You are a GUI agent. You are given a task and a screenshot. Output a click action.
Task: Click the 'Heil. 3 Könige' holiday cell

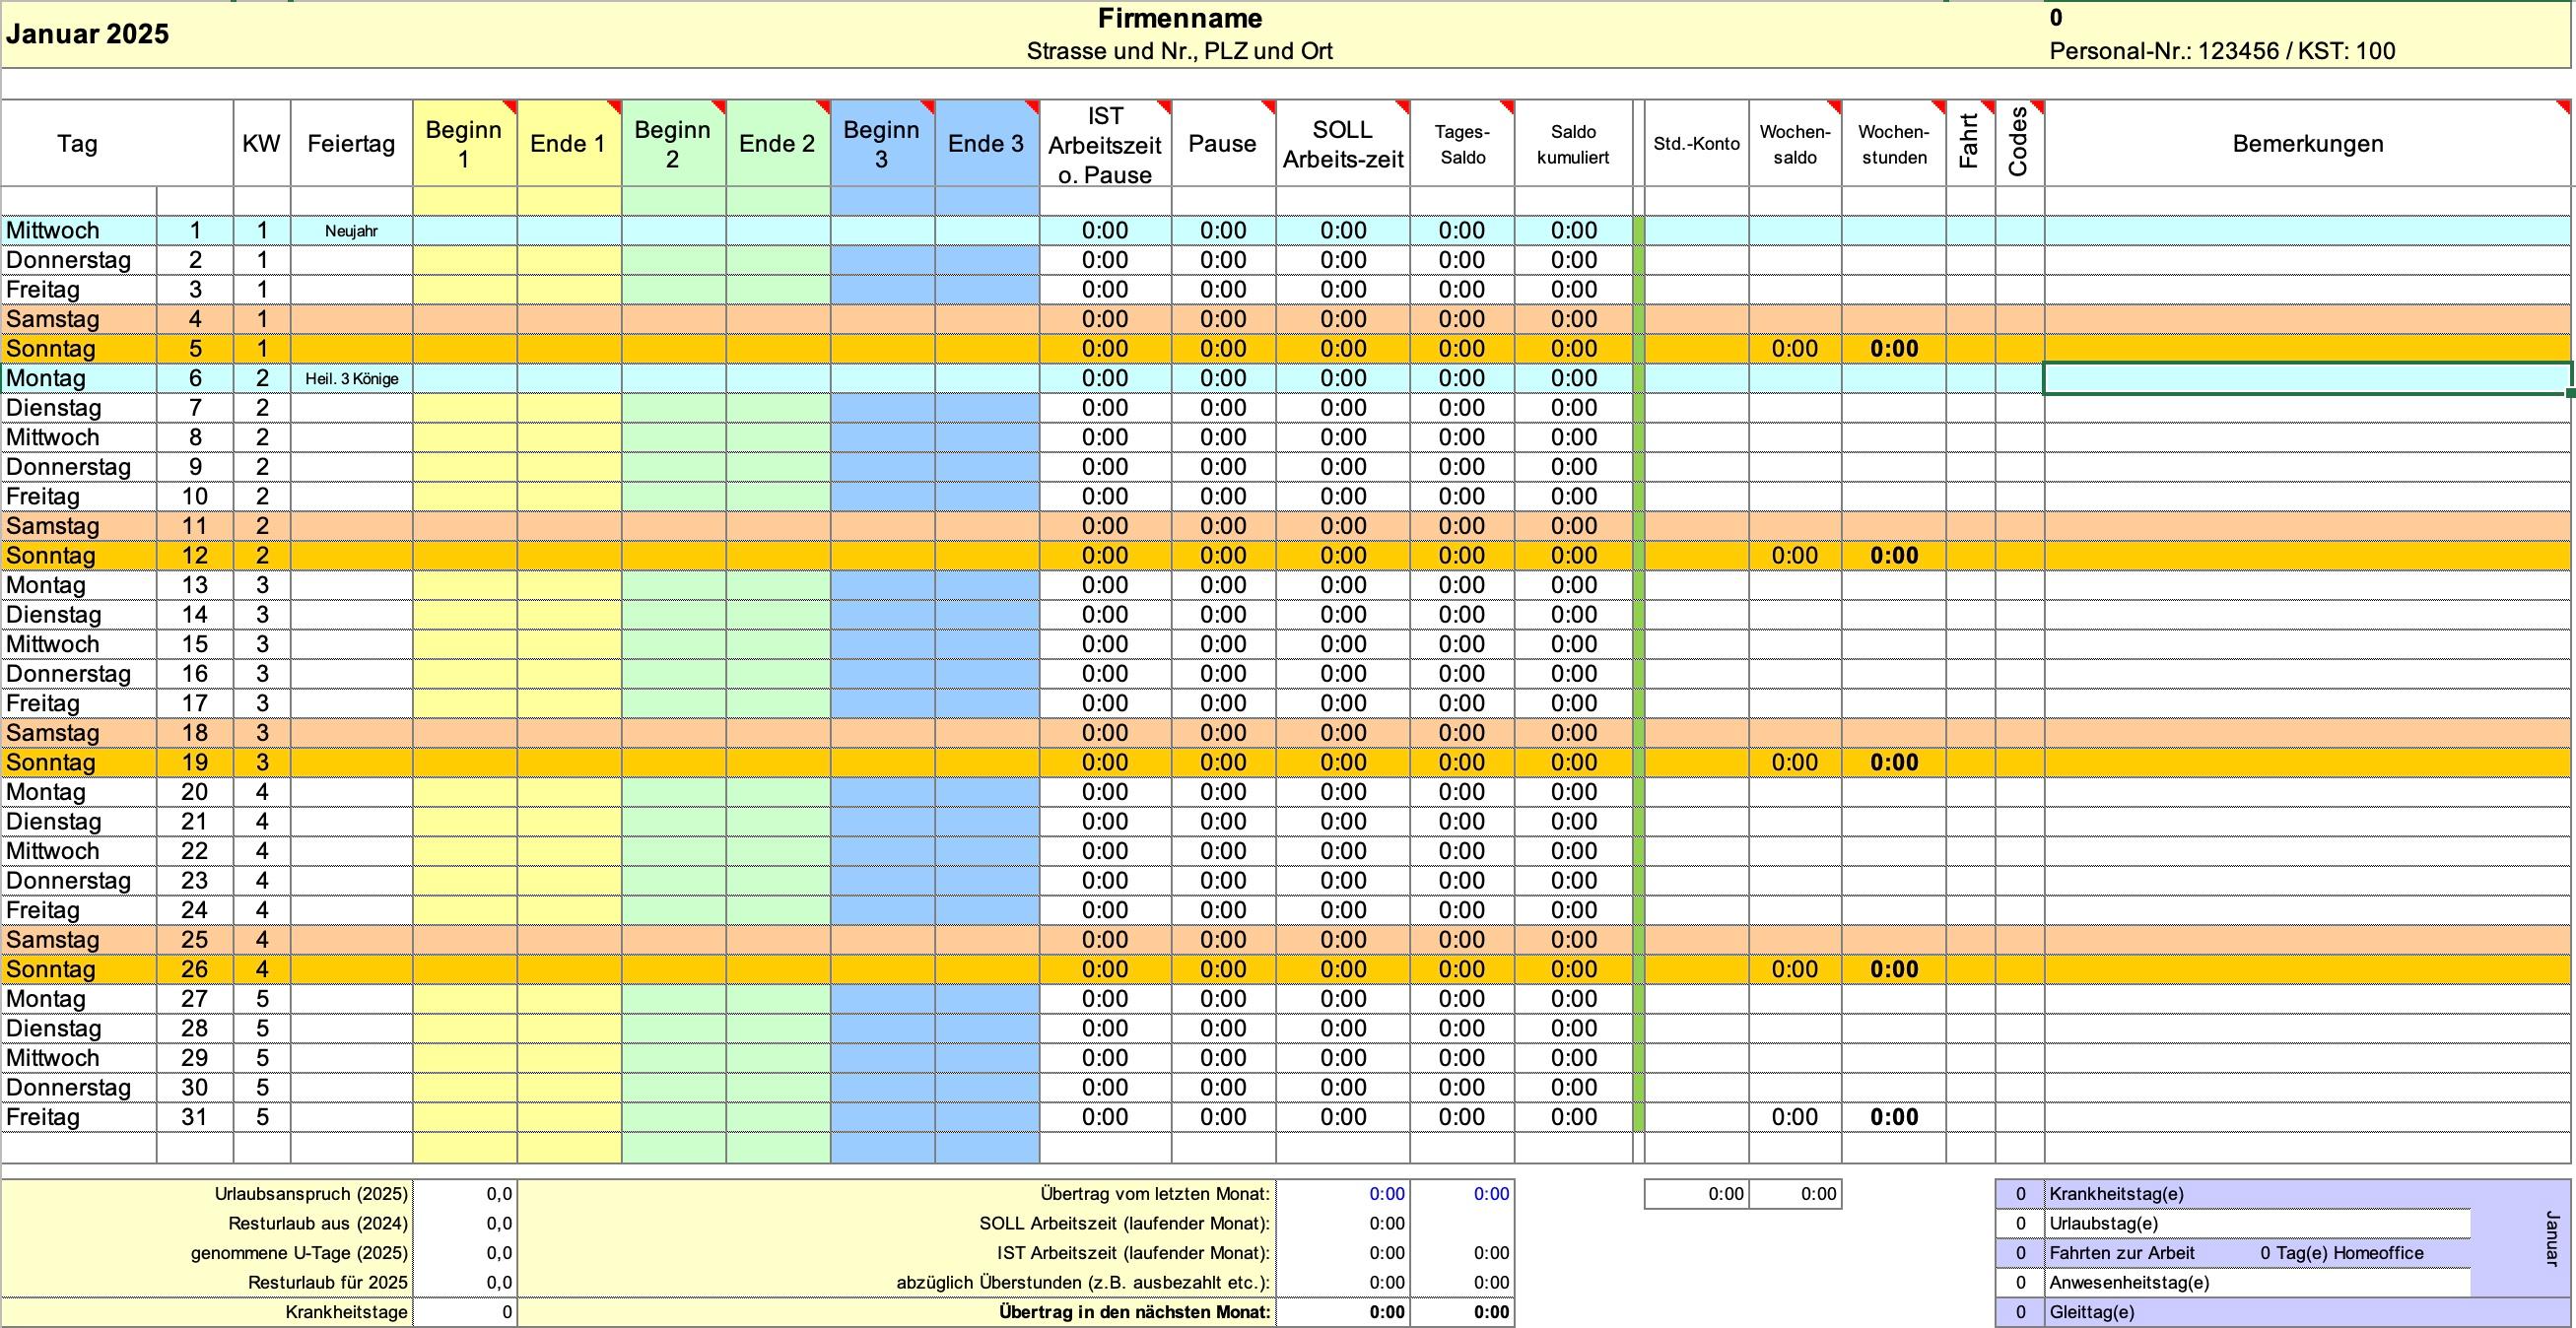351,379
